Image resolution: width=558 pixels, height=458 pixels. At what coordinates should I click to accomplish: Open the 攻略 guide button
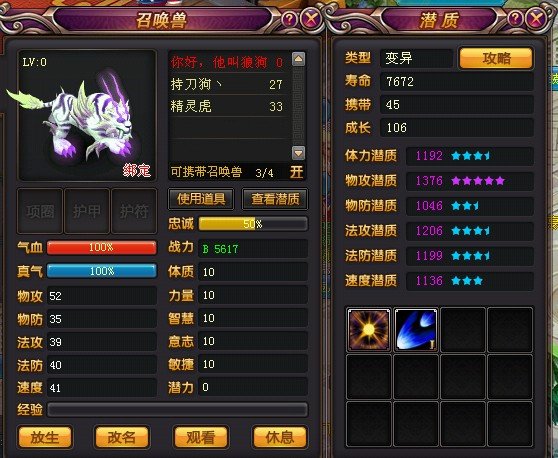(496, 58)
